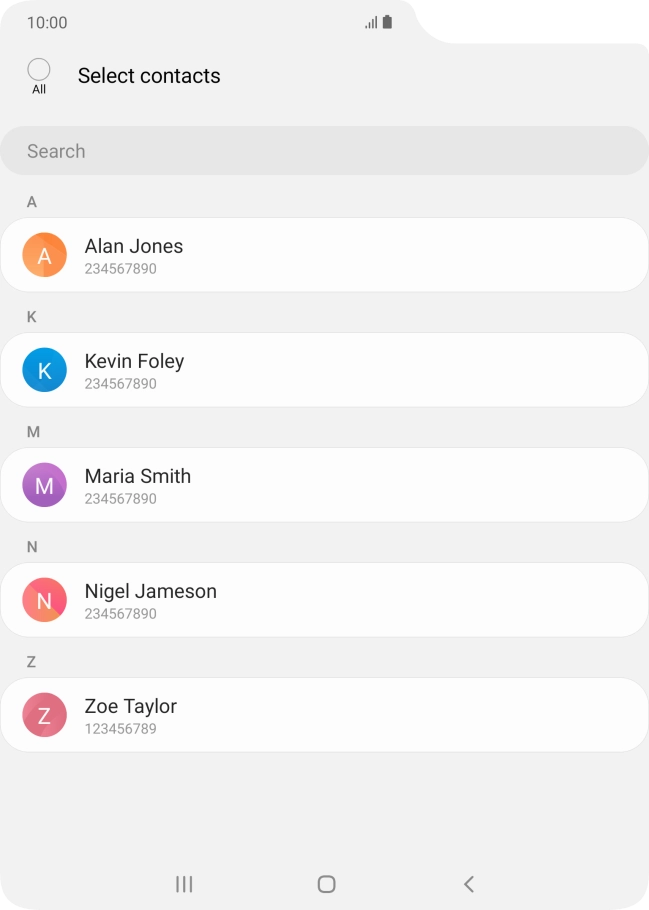The width and height of the screenshot is (649, 910).
Task: Tap Nigel Jameson pink avatar icon
Action: 44,600
